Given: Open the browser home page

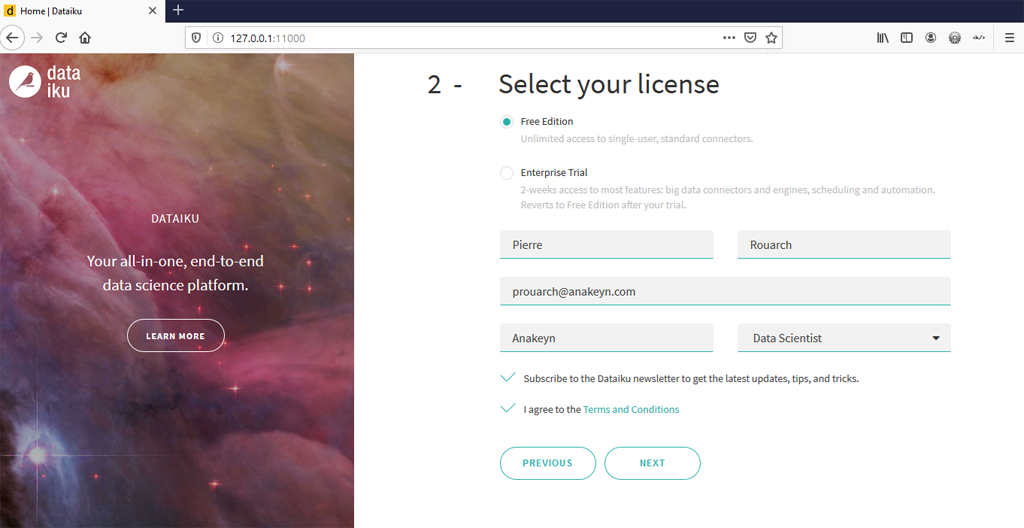Looking at the screenshot, I should pos(85,38).
